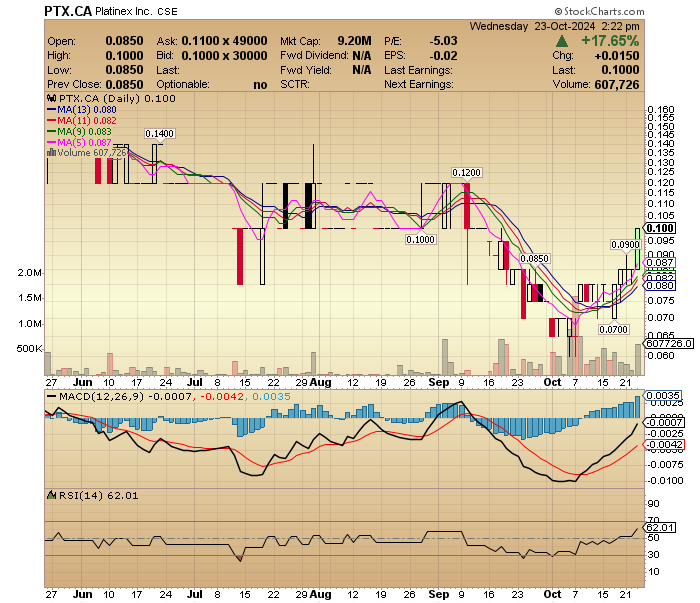This screenshot has width=700, height=603.
Task: Click the -0.0042 MACD signal axis tag
Action: pos(662,445)
